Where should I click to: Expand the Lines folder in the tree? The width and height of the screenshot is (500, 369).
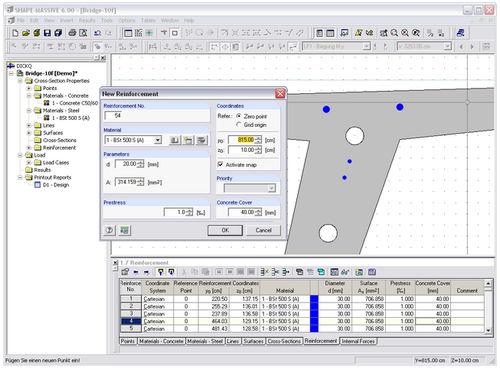29,125
